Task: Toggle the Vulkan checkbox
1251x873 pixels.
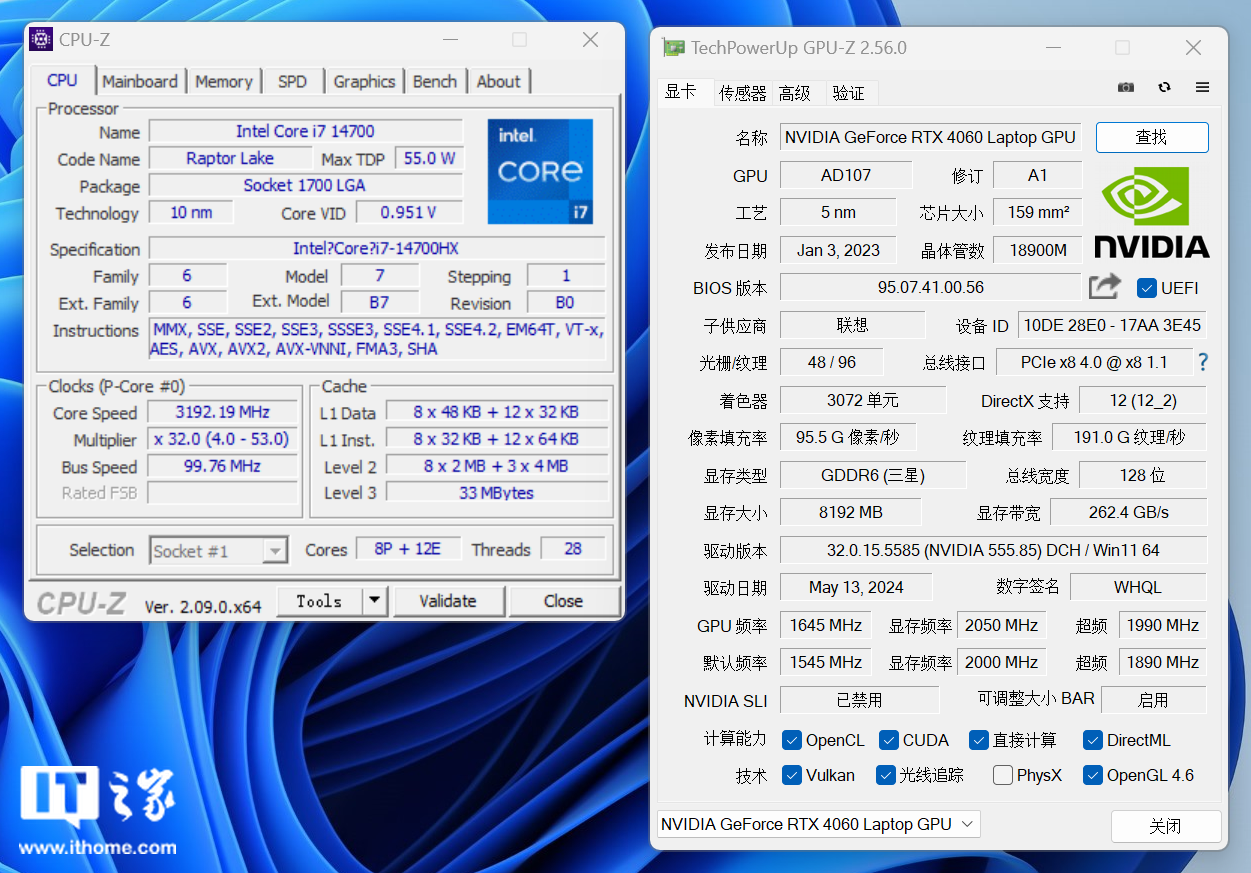Action: click(792, 775)
